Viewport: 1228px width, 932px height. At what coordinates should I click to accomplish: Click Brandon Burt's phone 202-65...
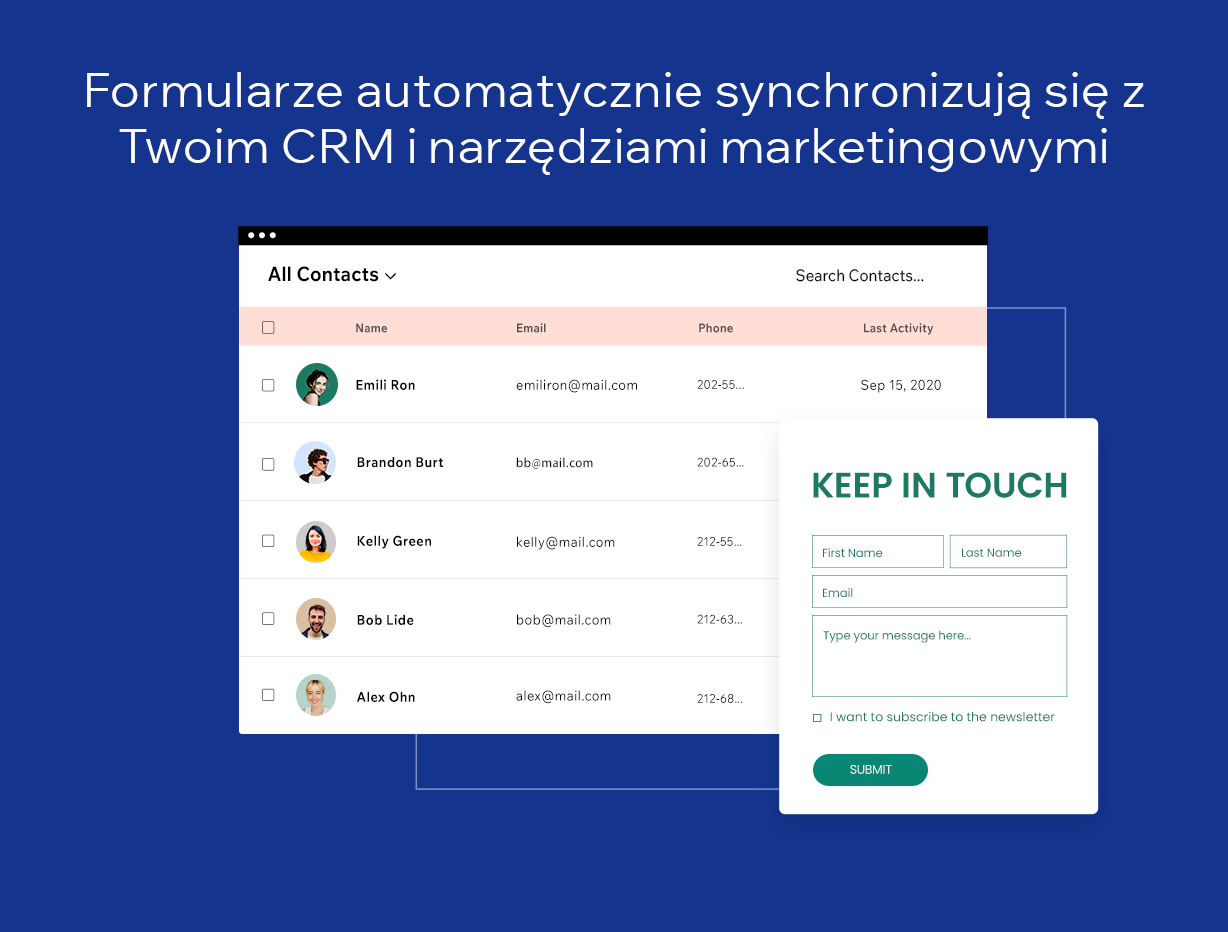720,463
